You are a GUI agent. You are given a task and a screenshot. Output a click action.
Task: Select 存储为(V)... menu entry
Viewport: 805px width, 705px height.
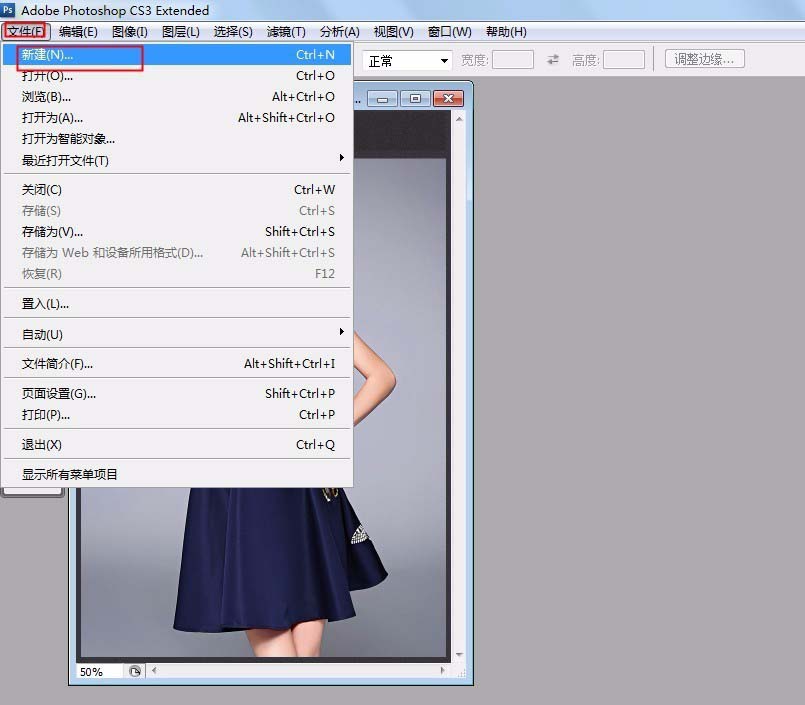(x=52, y=232)
